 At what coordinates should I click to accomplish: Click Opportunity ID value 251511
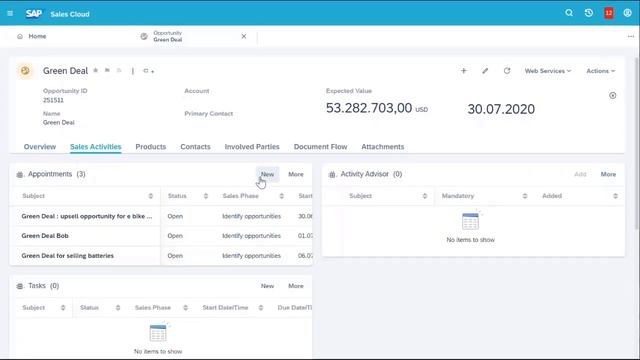[x=53, y=100]
